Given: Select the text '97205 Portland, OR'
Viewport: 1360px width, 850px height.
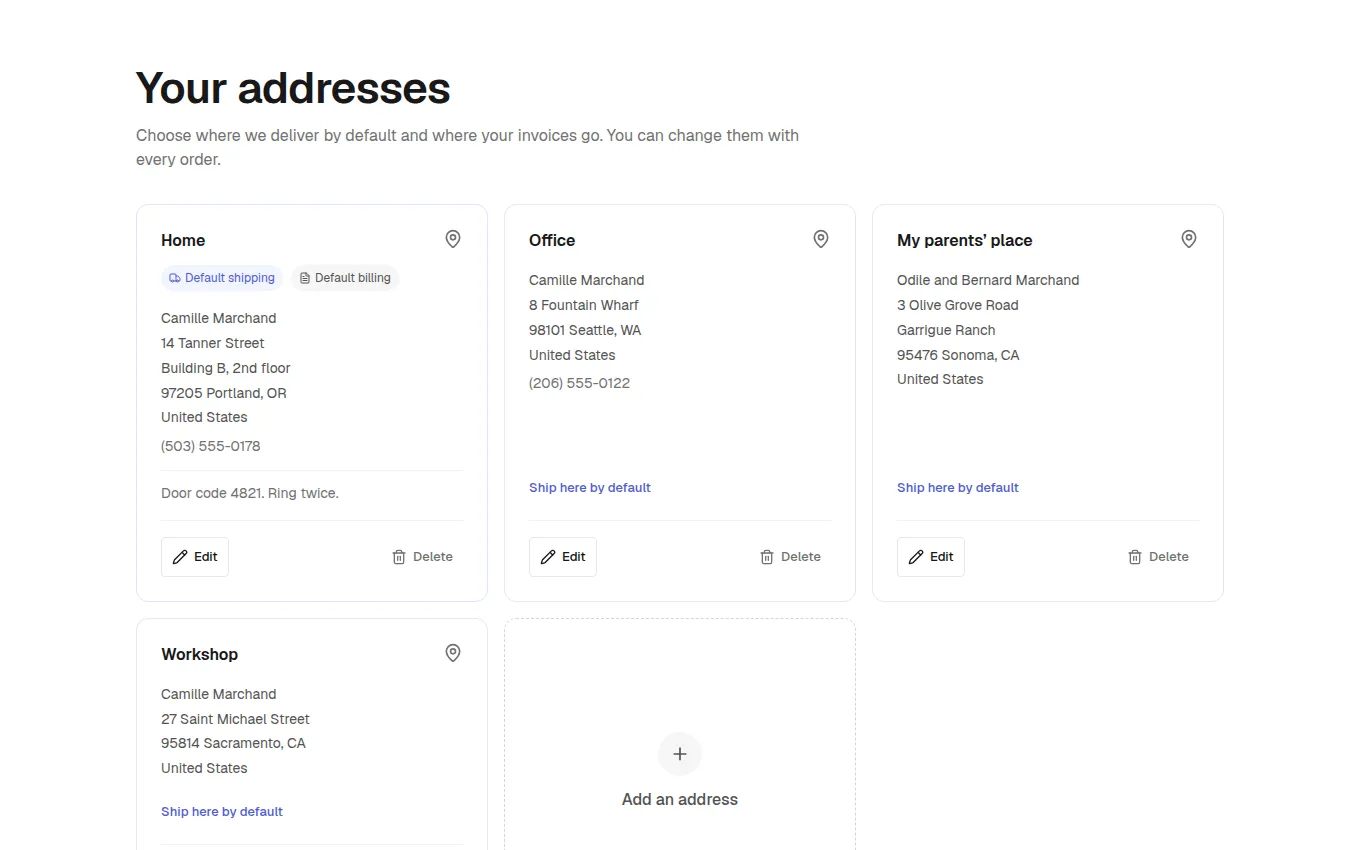Looking at the screenshot, I should pos(224,393).
